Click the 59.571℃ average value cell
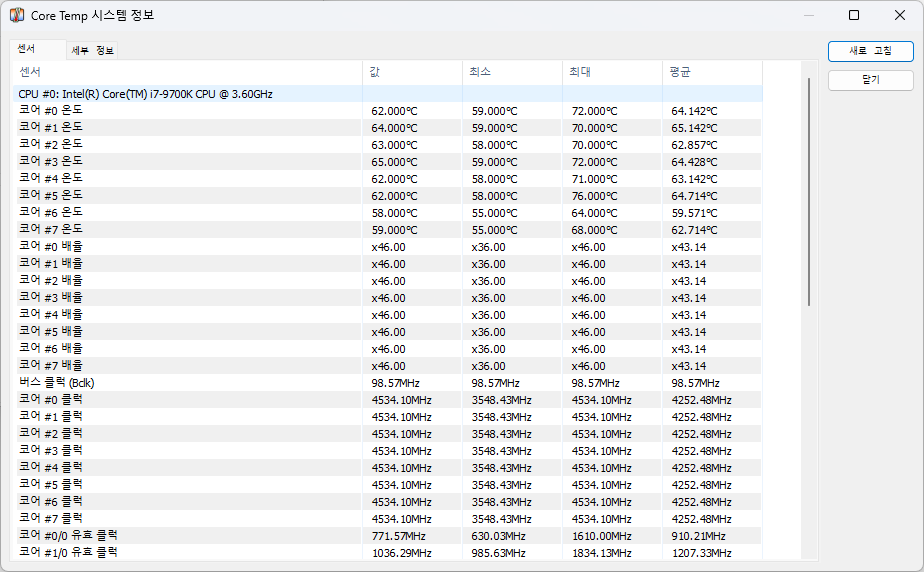This screenshot has width=924, height=572. (694, 213)
